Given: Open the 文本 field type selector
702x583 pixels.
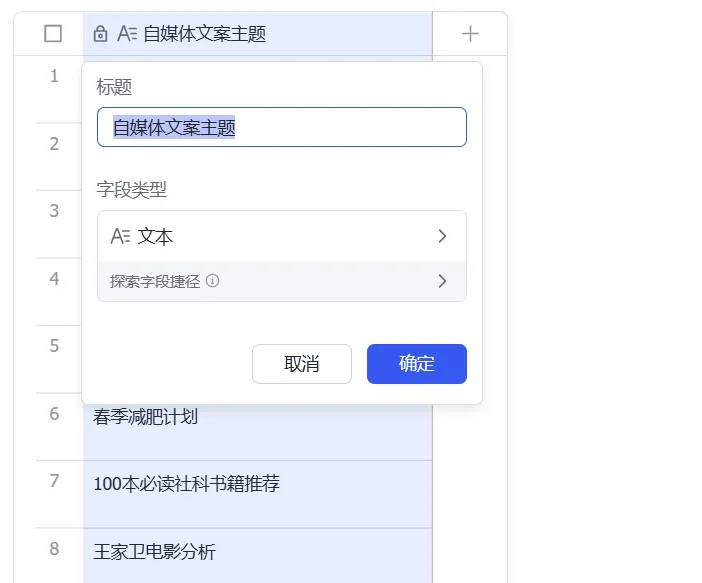Looking at the screenshot, I should 282,236.
